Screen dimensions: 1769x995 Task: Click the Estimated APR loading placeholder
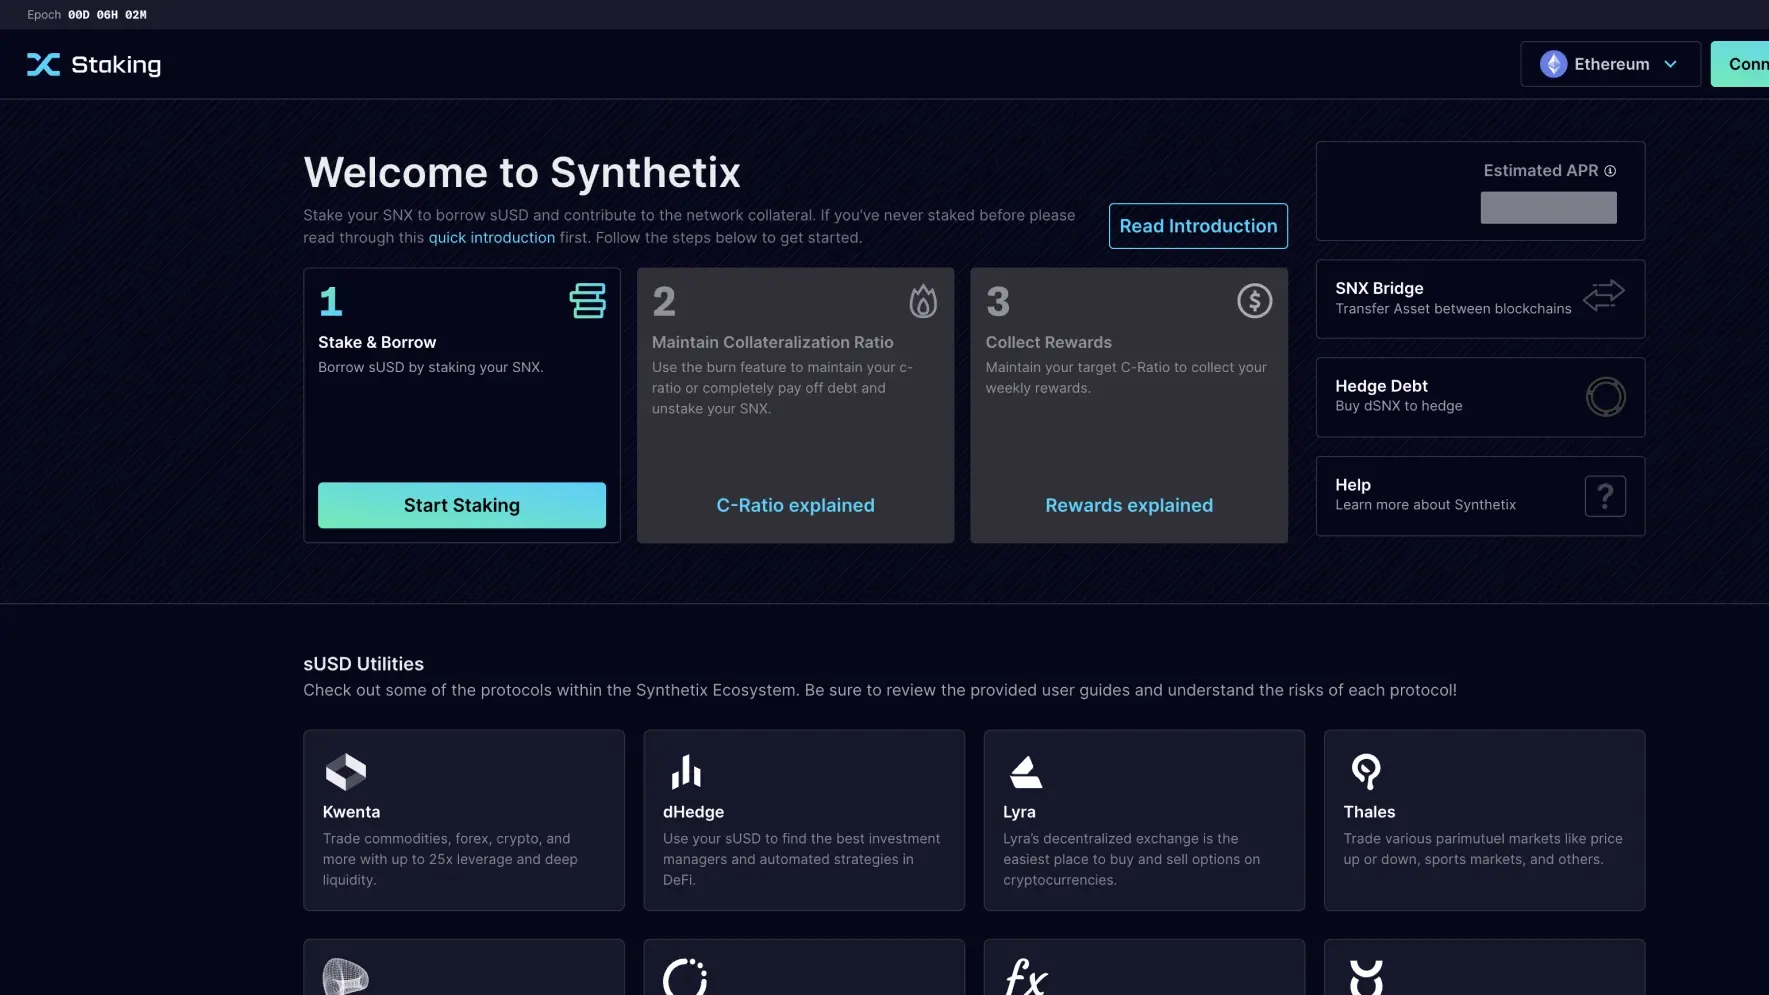[1548, 208]
